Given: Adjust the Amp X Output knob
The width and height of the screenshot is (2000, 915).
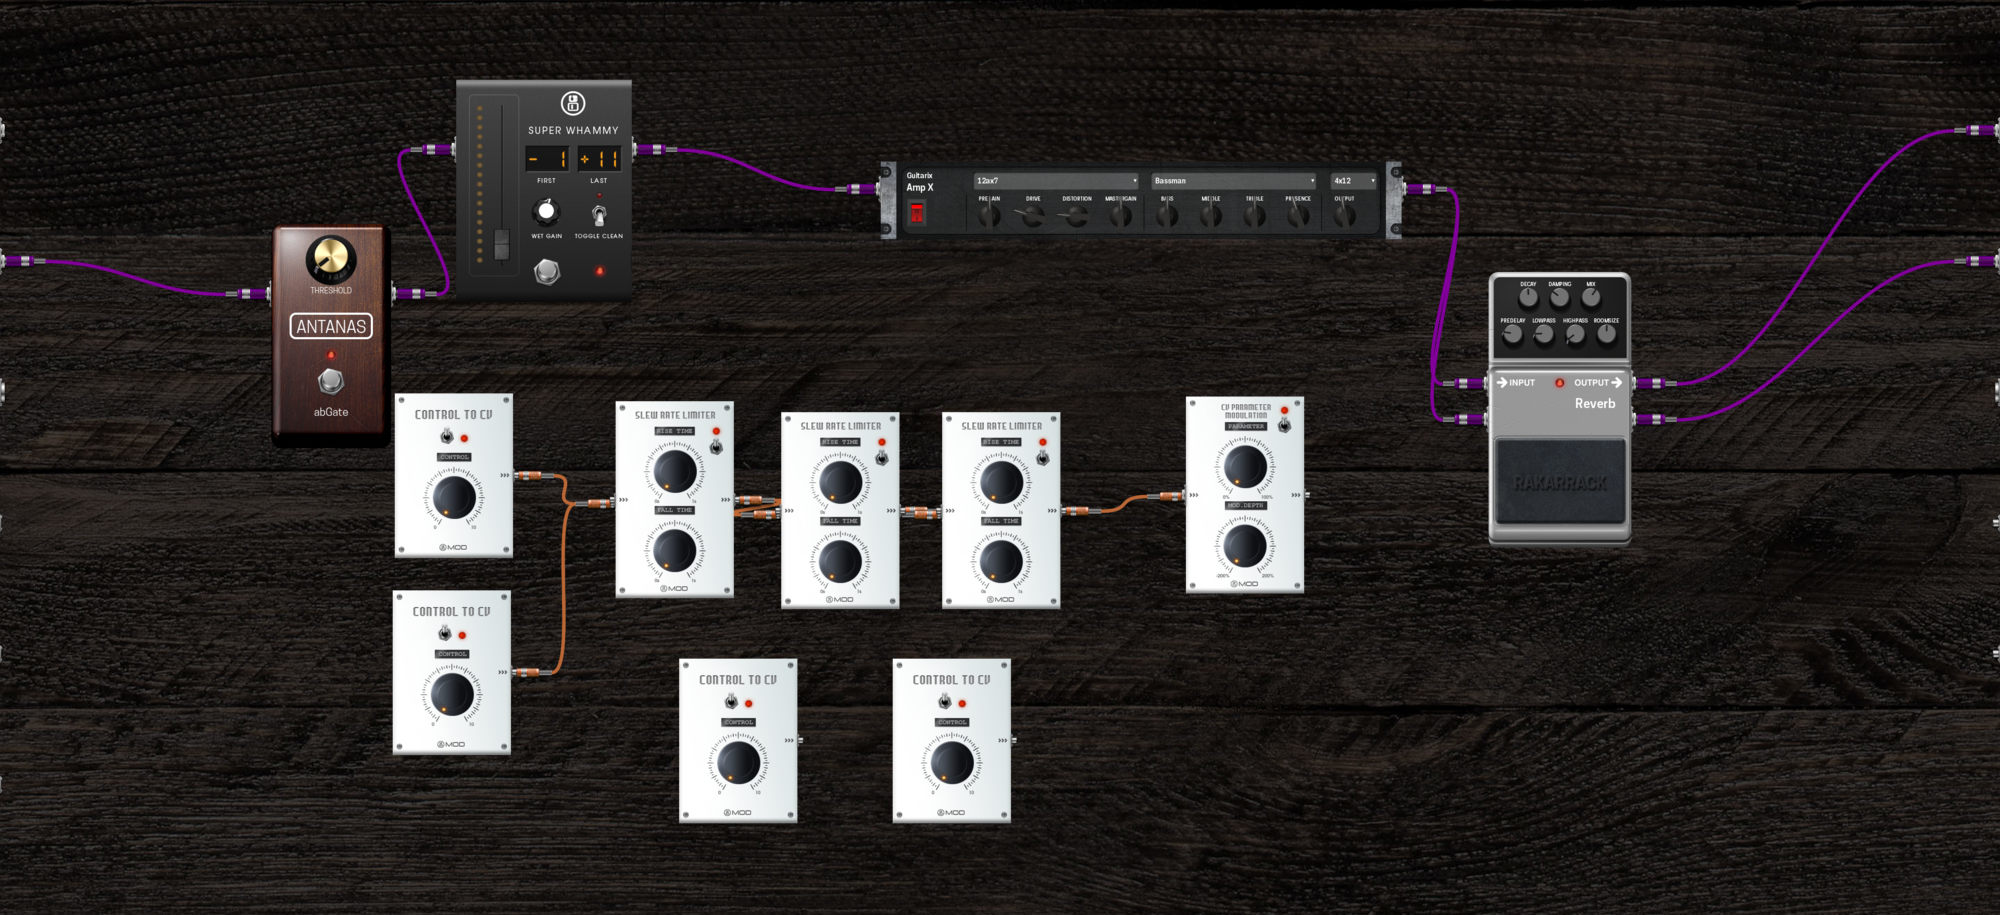Looking at the screenshot, I should pos(1344,215).
